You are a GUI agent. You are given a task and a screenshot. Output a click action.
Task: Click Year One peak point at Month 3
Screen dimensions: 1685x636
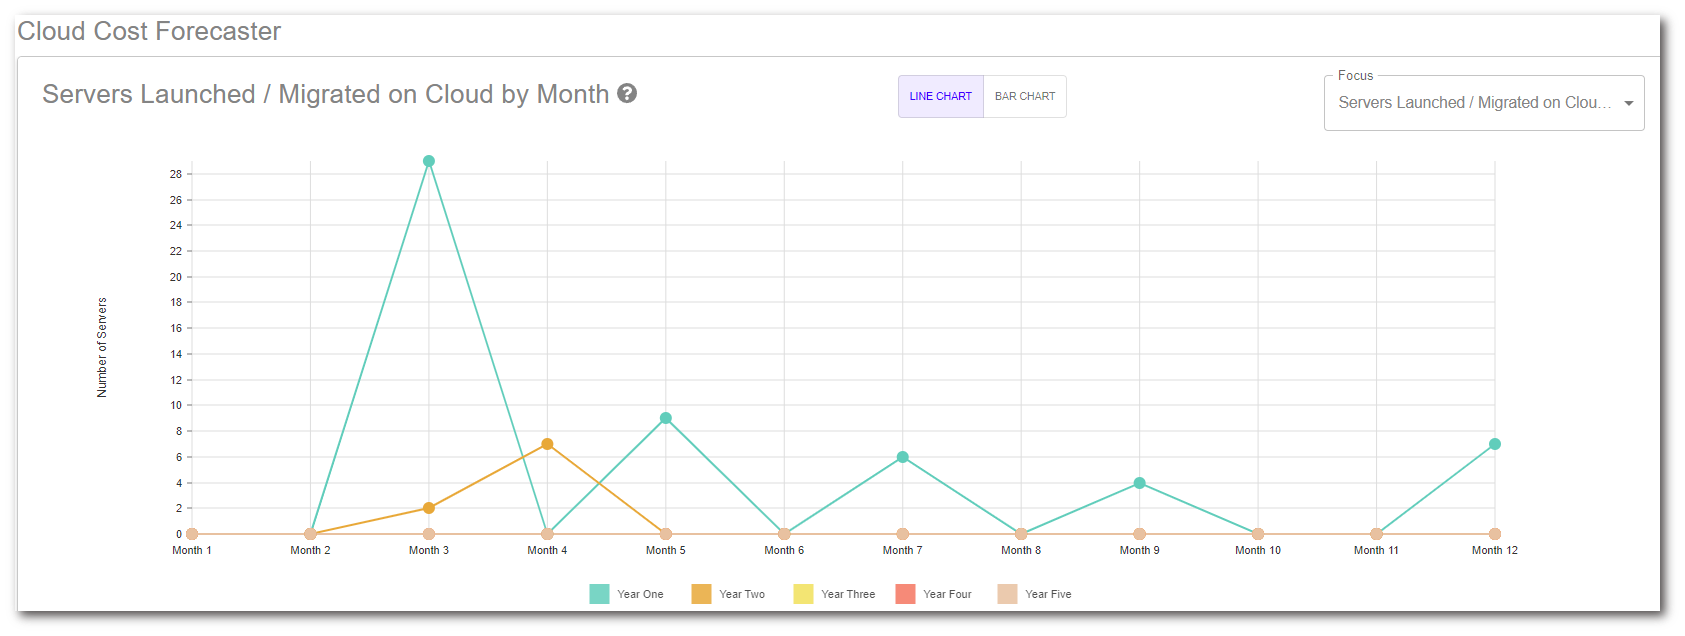429,161
